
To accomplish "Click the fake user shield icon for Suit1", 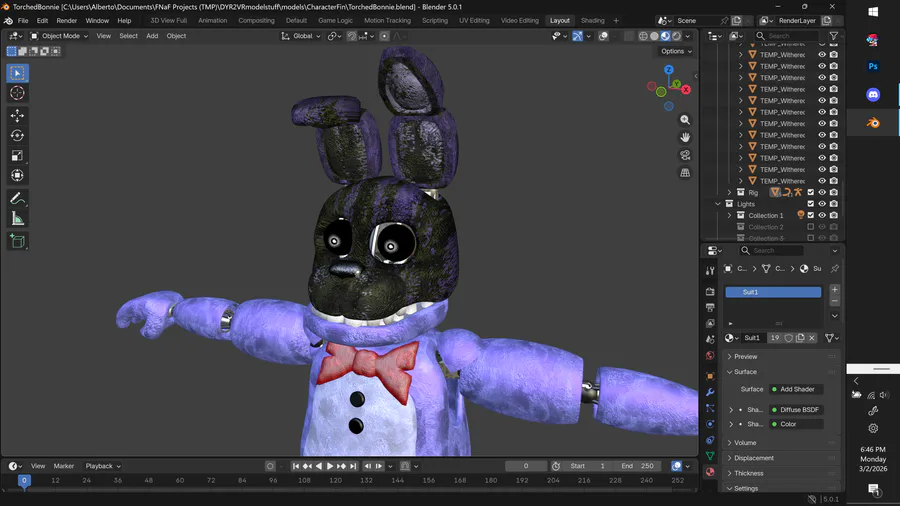I will click(789, 338).
